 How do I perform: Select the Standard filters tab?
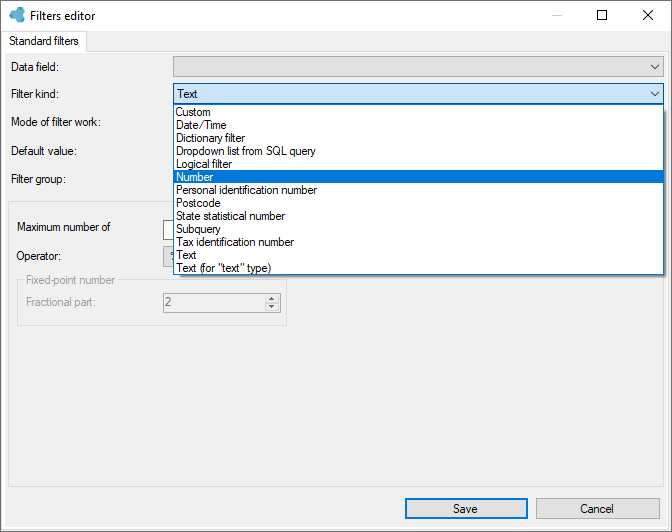(x=44, y=41)
